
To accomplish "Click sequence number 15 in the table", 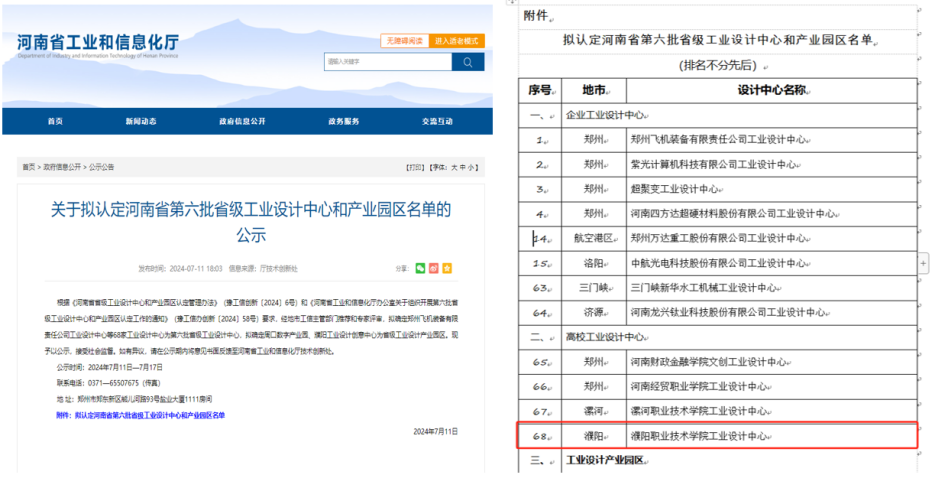I will 540,263.
